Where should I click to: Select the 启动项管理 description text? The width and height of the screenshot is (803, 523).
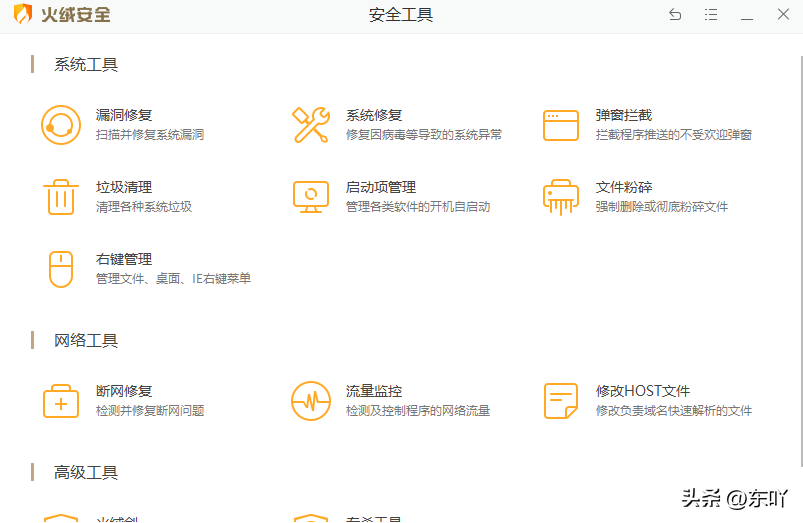(x=418, y=207)
